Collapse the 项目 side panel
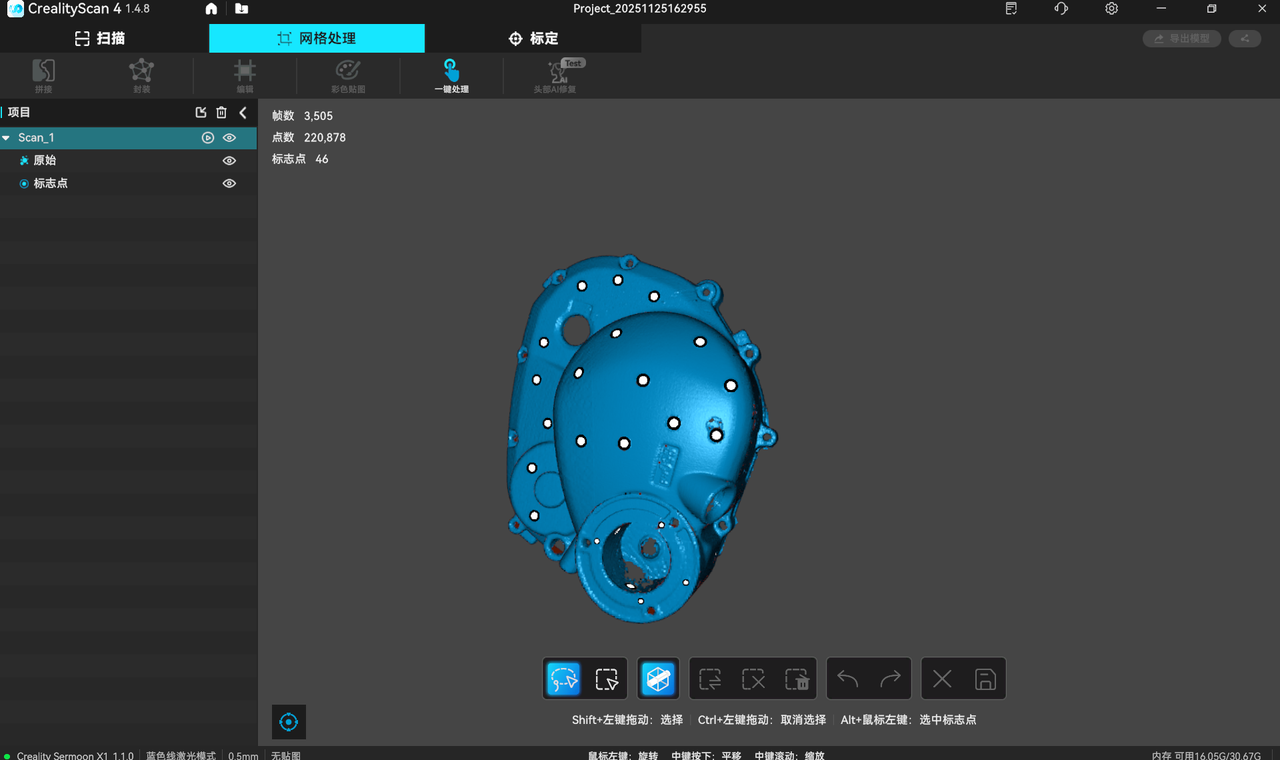Screen dimensions: 1280x760 [243, 113]
